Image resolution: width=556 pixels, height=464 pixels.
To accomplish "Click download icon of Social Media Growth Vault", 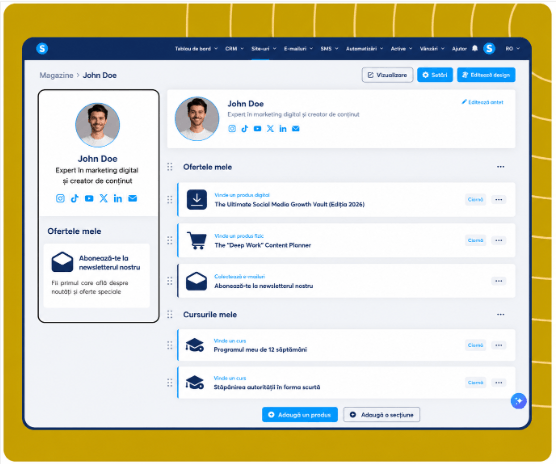I will click(197, 200).
